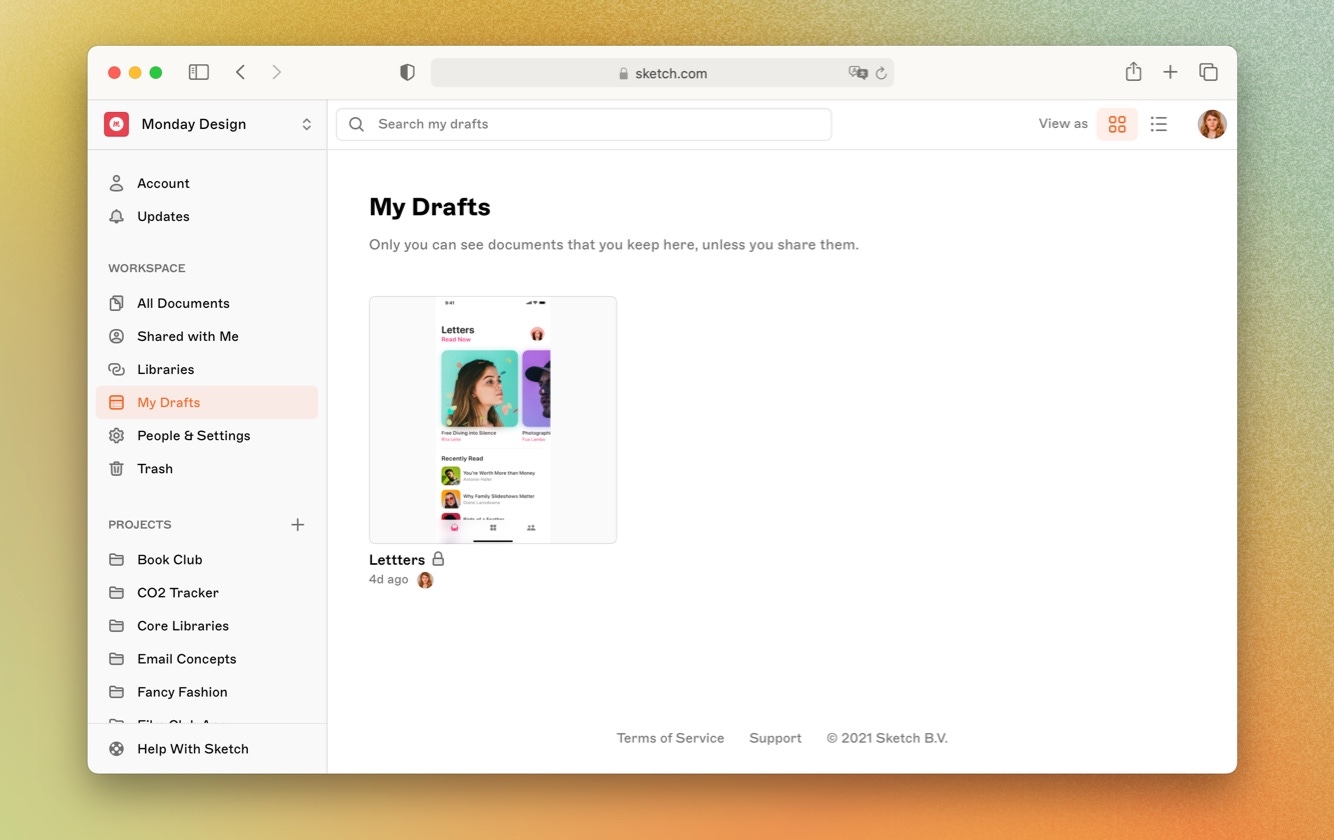Click the People & Settings gear icon
The image size is (1334, 840).
(116, 435)
